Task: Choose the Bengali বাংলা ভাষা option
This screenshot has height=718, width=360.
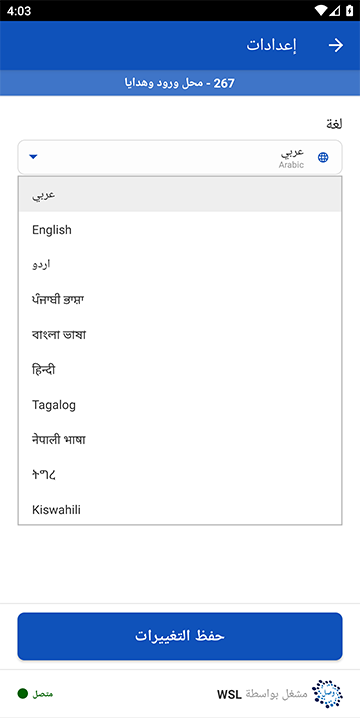Action: click(180, 335)
